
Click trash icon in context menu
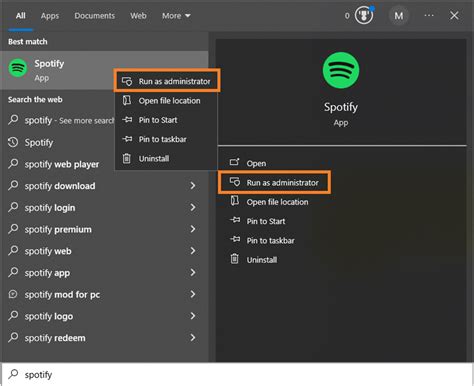point(127,158)
